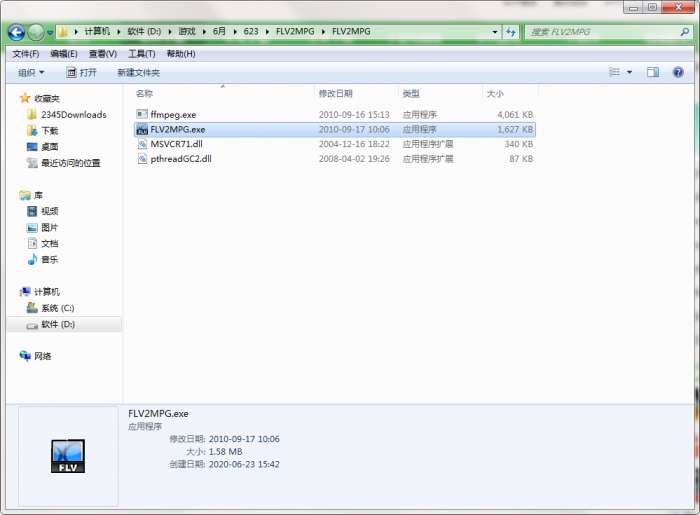Click the FLV2MPG.exe file icon in the list
Image resolution: width=700 pixels, height=515 pixels.
point(142,129)
